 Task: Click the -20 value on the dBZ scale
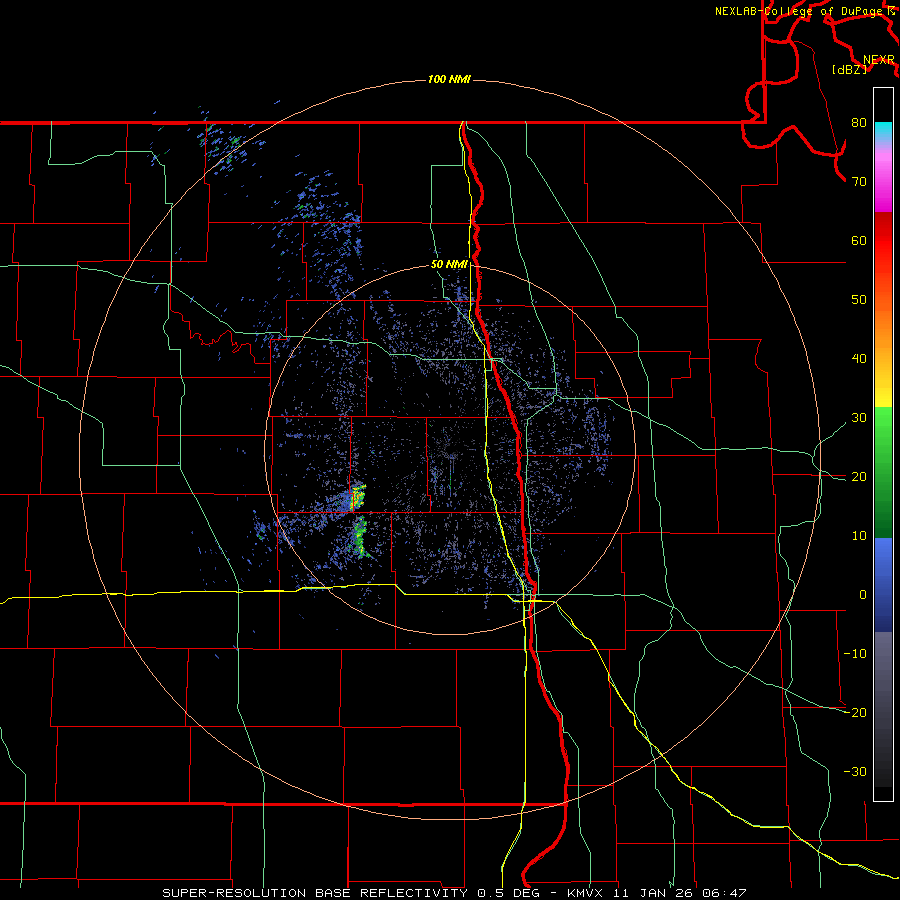tap(855, 712)
